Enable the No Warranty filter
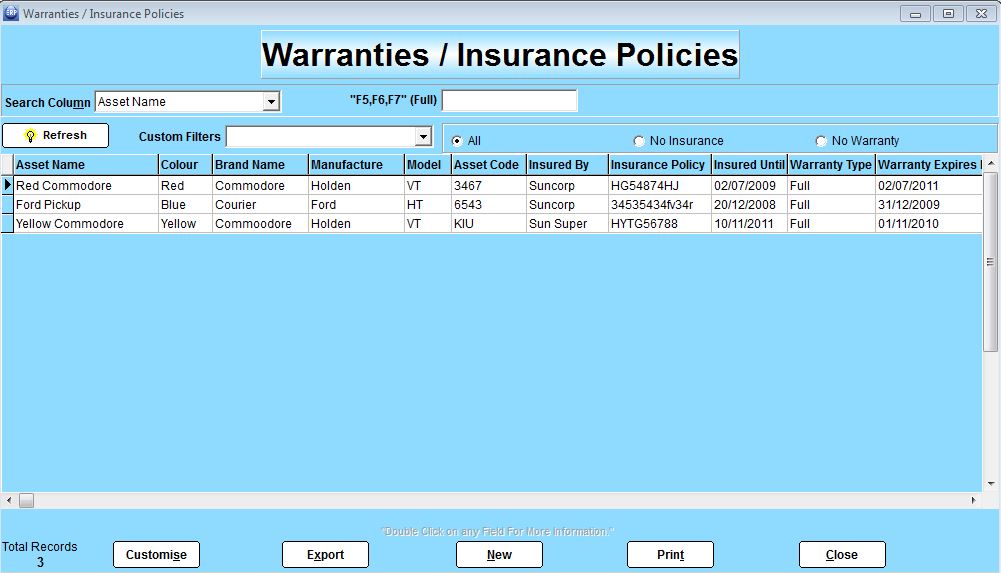 pos(821,141)
